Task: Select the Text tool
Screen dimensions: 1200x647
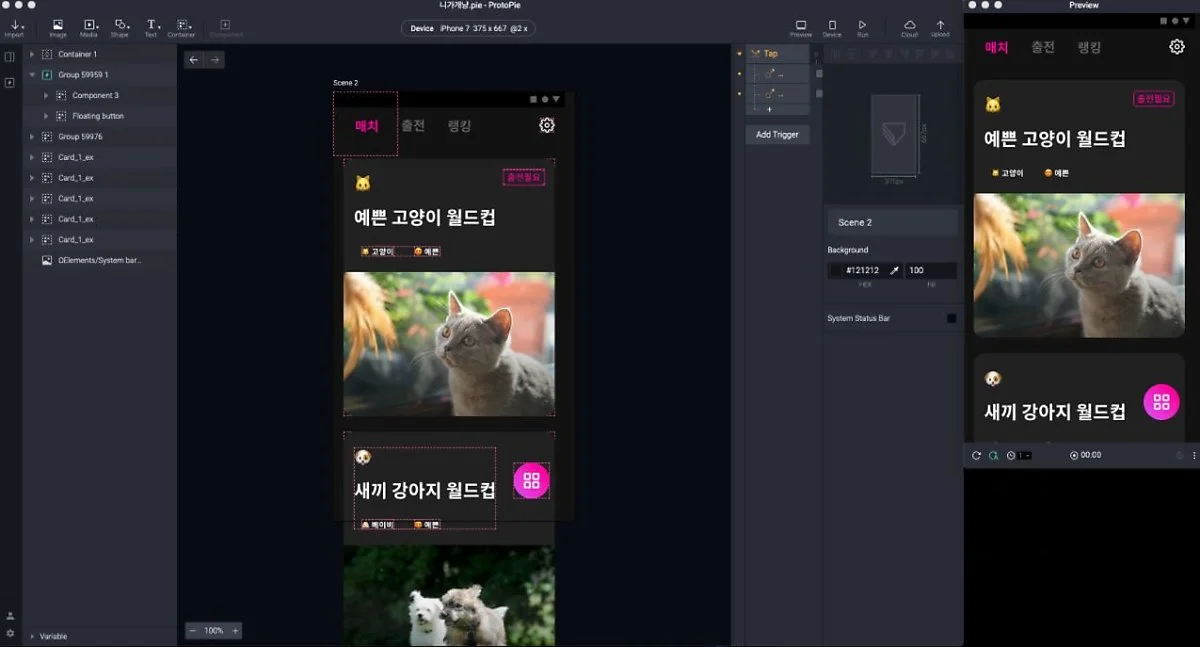Action: tap(151, 27)
